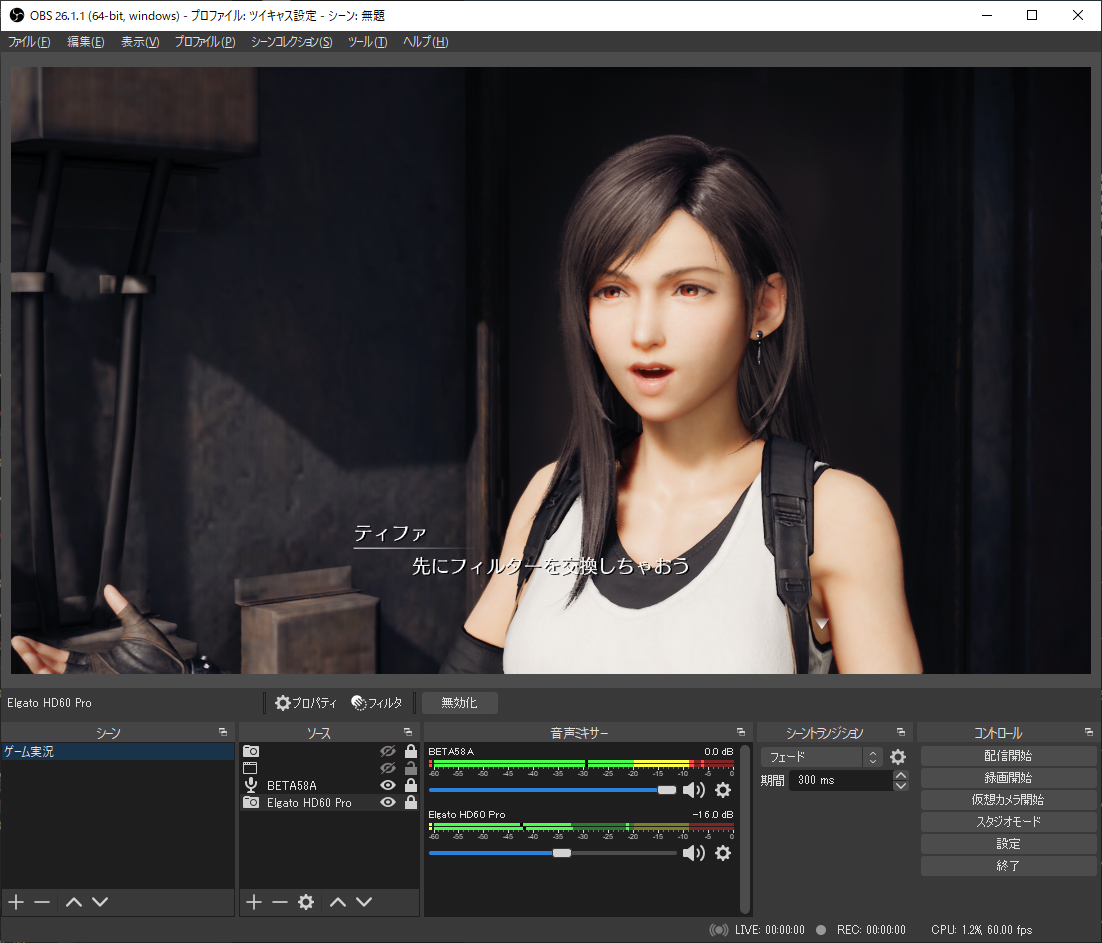Image resolution: width=1102 pixels, height=943 pixels.
Task: Hide the BETA58A source using its eye icon
Action: (387, 785)
